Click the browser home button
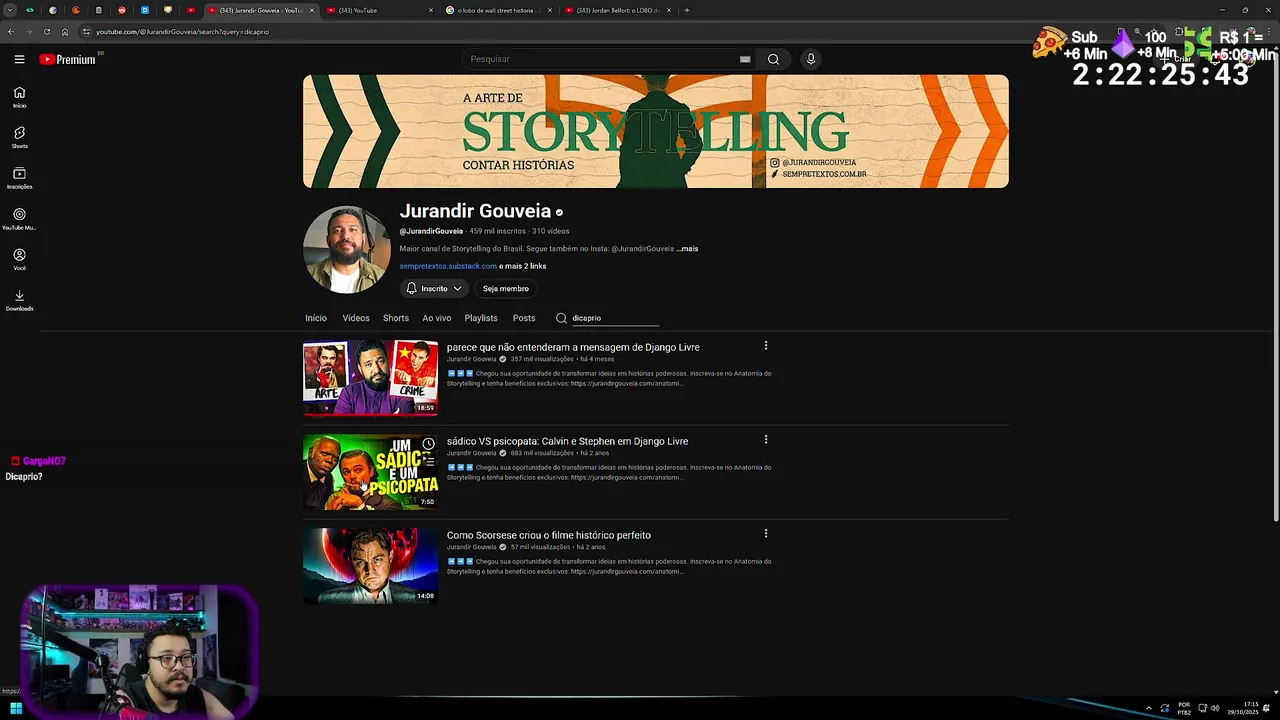This screenshot has height=720, width=1280. click(65, 32)
